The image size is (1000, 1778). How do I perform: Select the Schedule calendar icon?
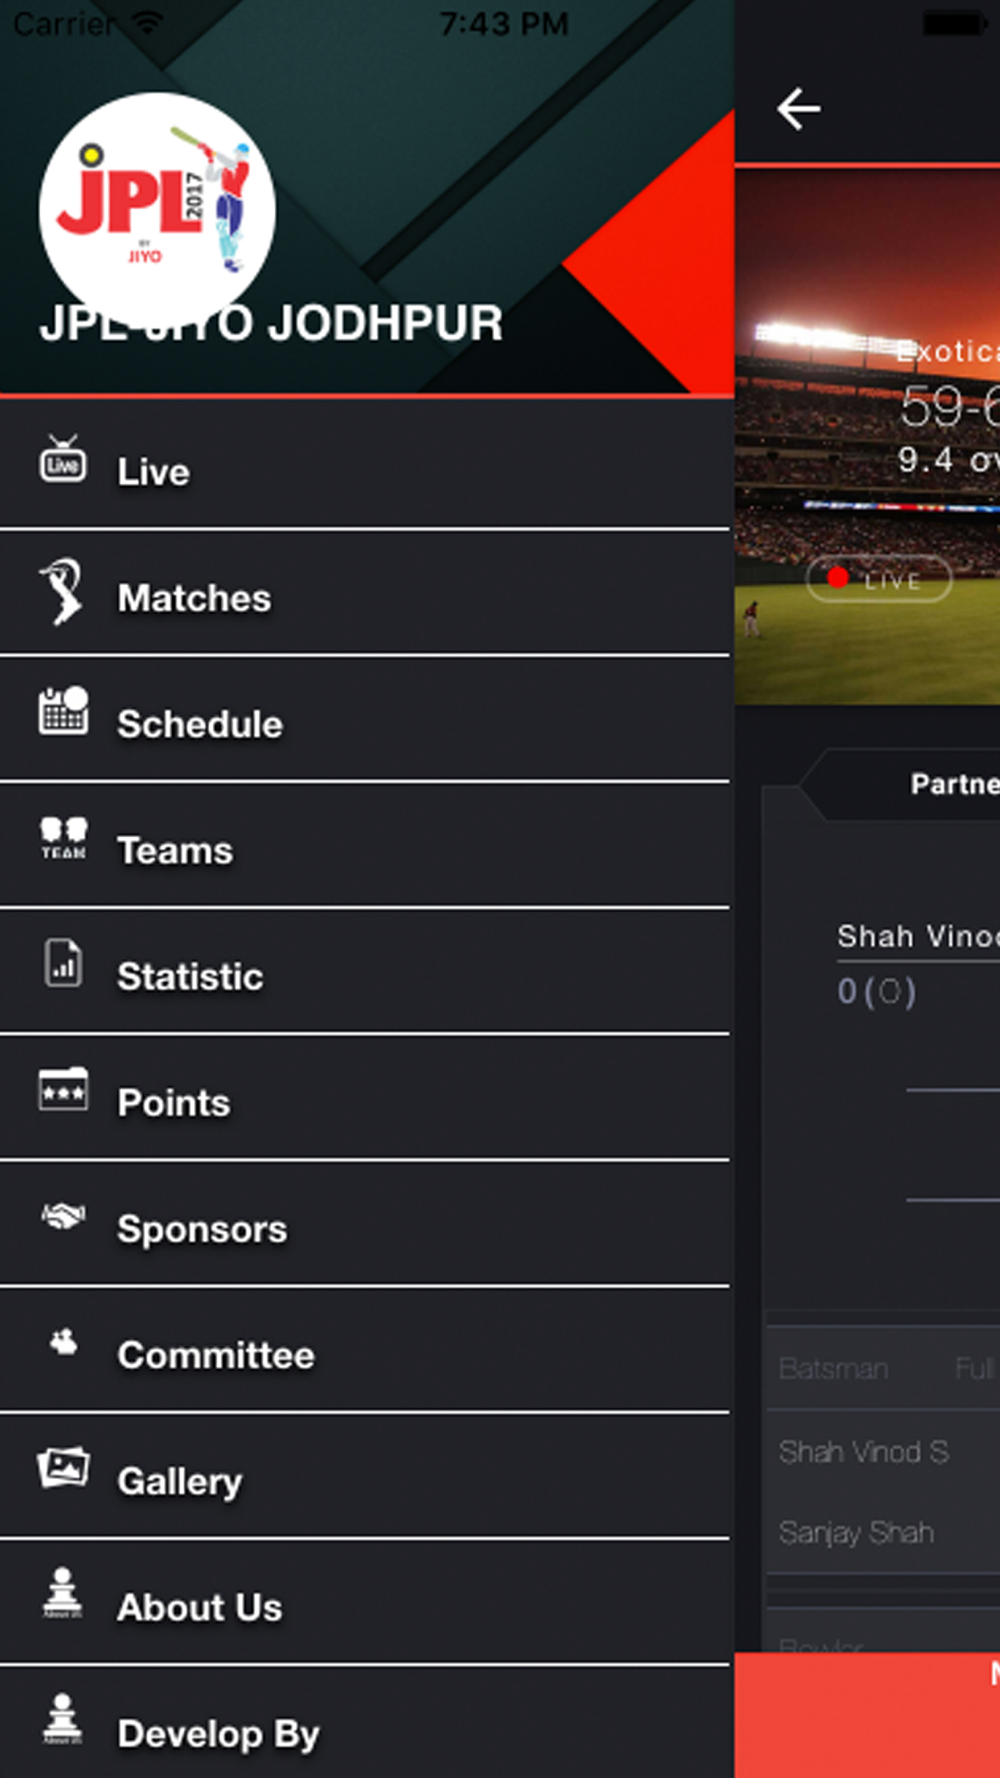click(63, 712)
